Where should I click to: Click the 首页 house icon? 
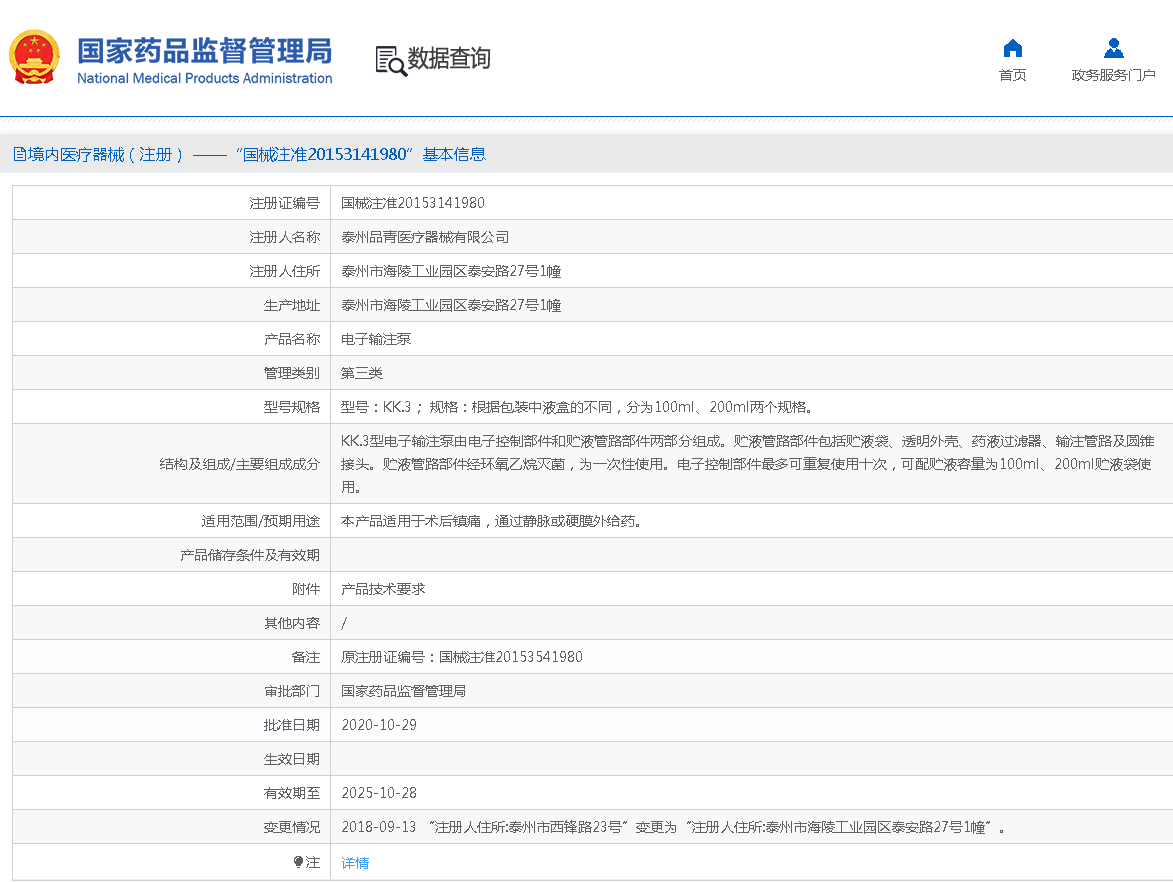tap(1012, 48)
